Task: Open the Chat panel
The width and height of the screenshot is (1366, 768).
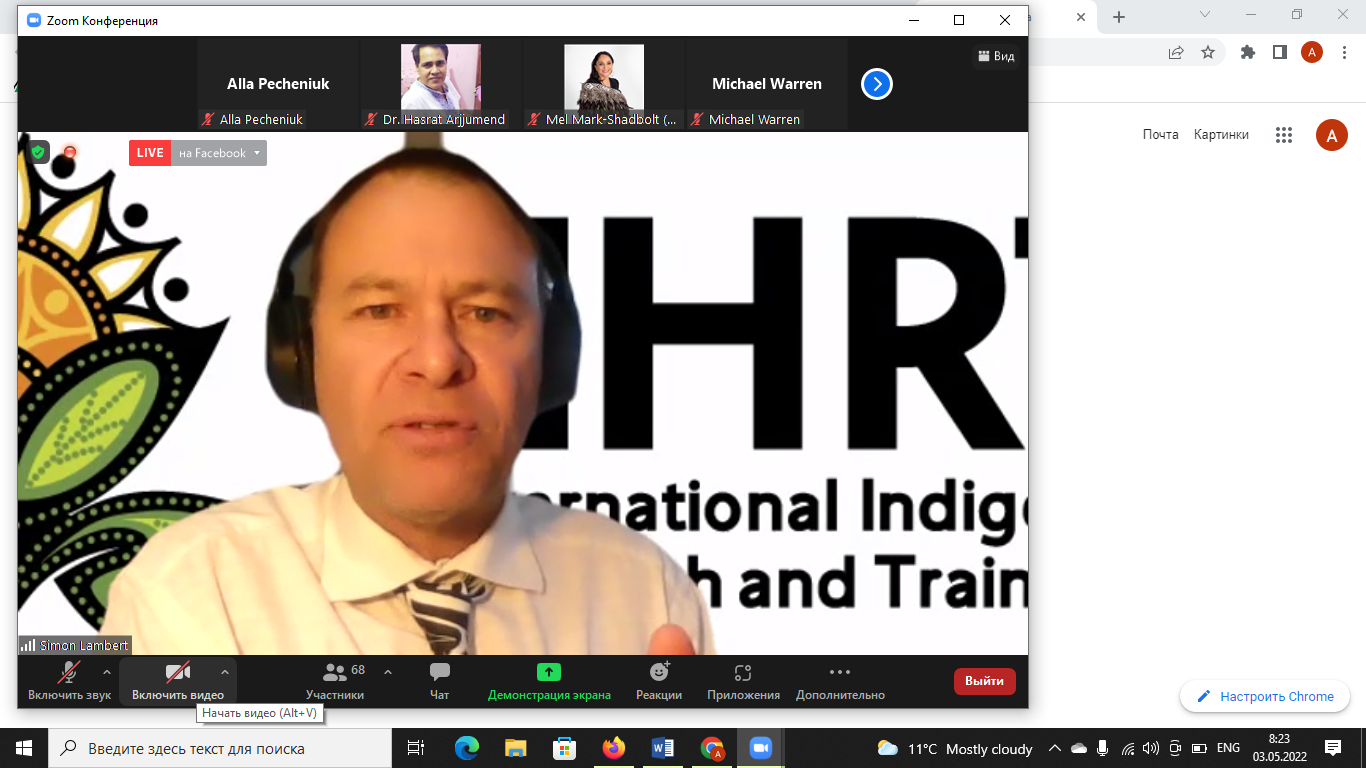Action: (439, 681)
